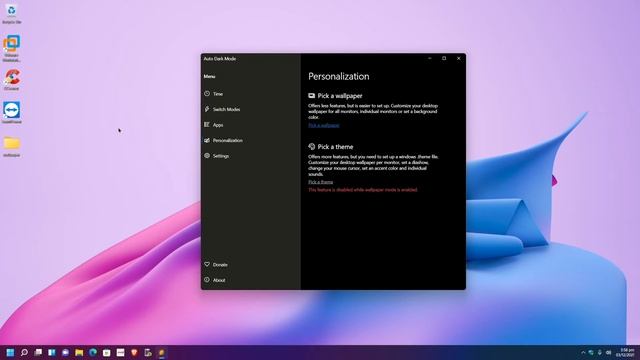Select the TeamViewer desktop shortcut
This screenshot has height=360, width=640.
coord(11,113)
